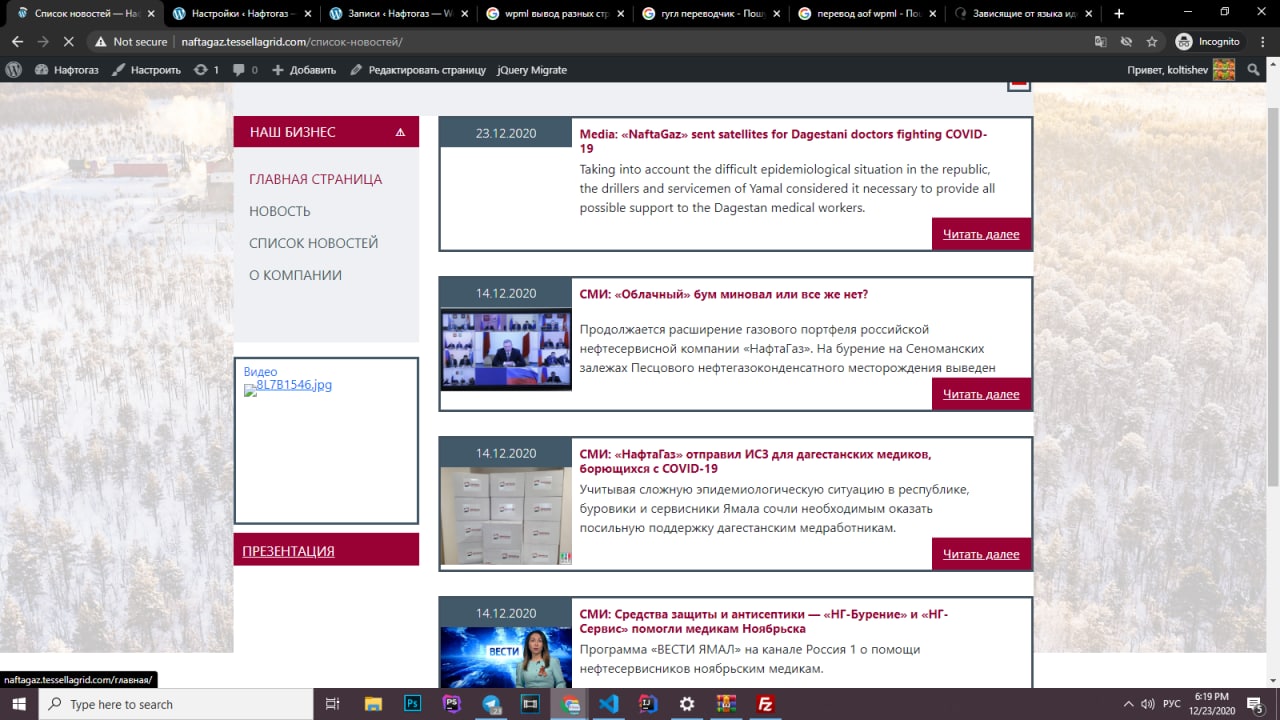
Task: Click the Видео link in sidebar
Action: (x=260, y=372)
